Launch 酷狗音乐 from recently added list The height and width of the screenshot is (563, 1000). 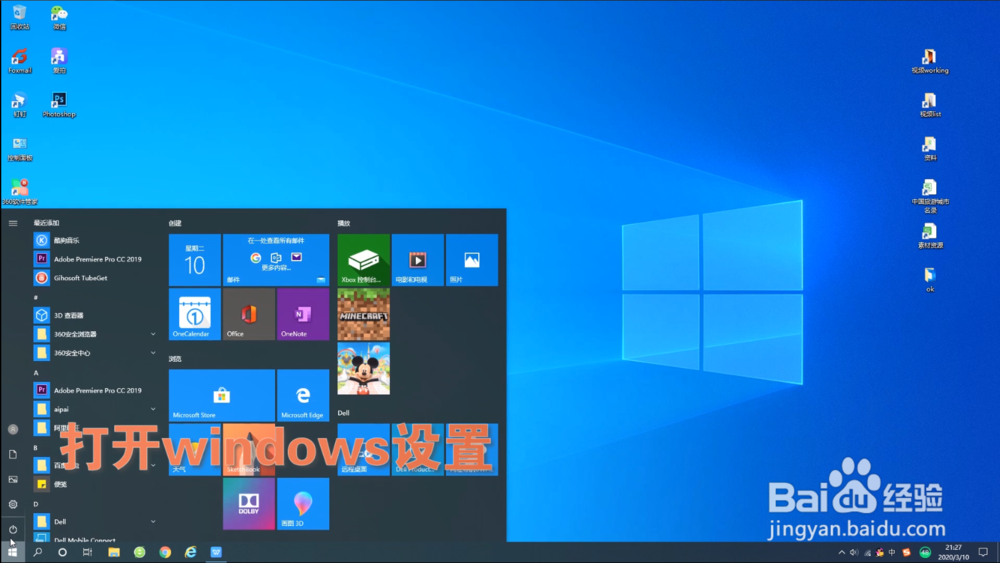click(94, 240)
